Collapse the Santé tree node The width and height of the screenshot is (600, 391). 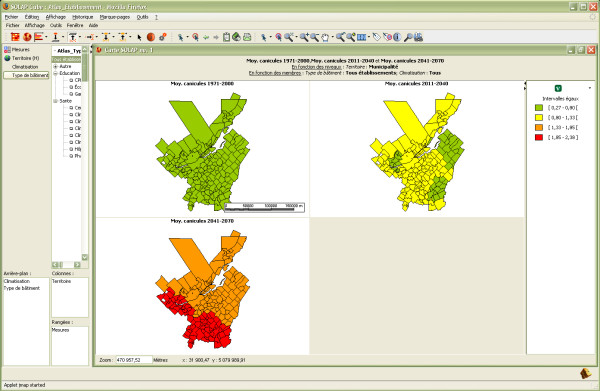tap(56, 101)
